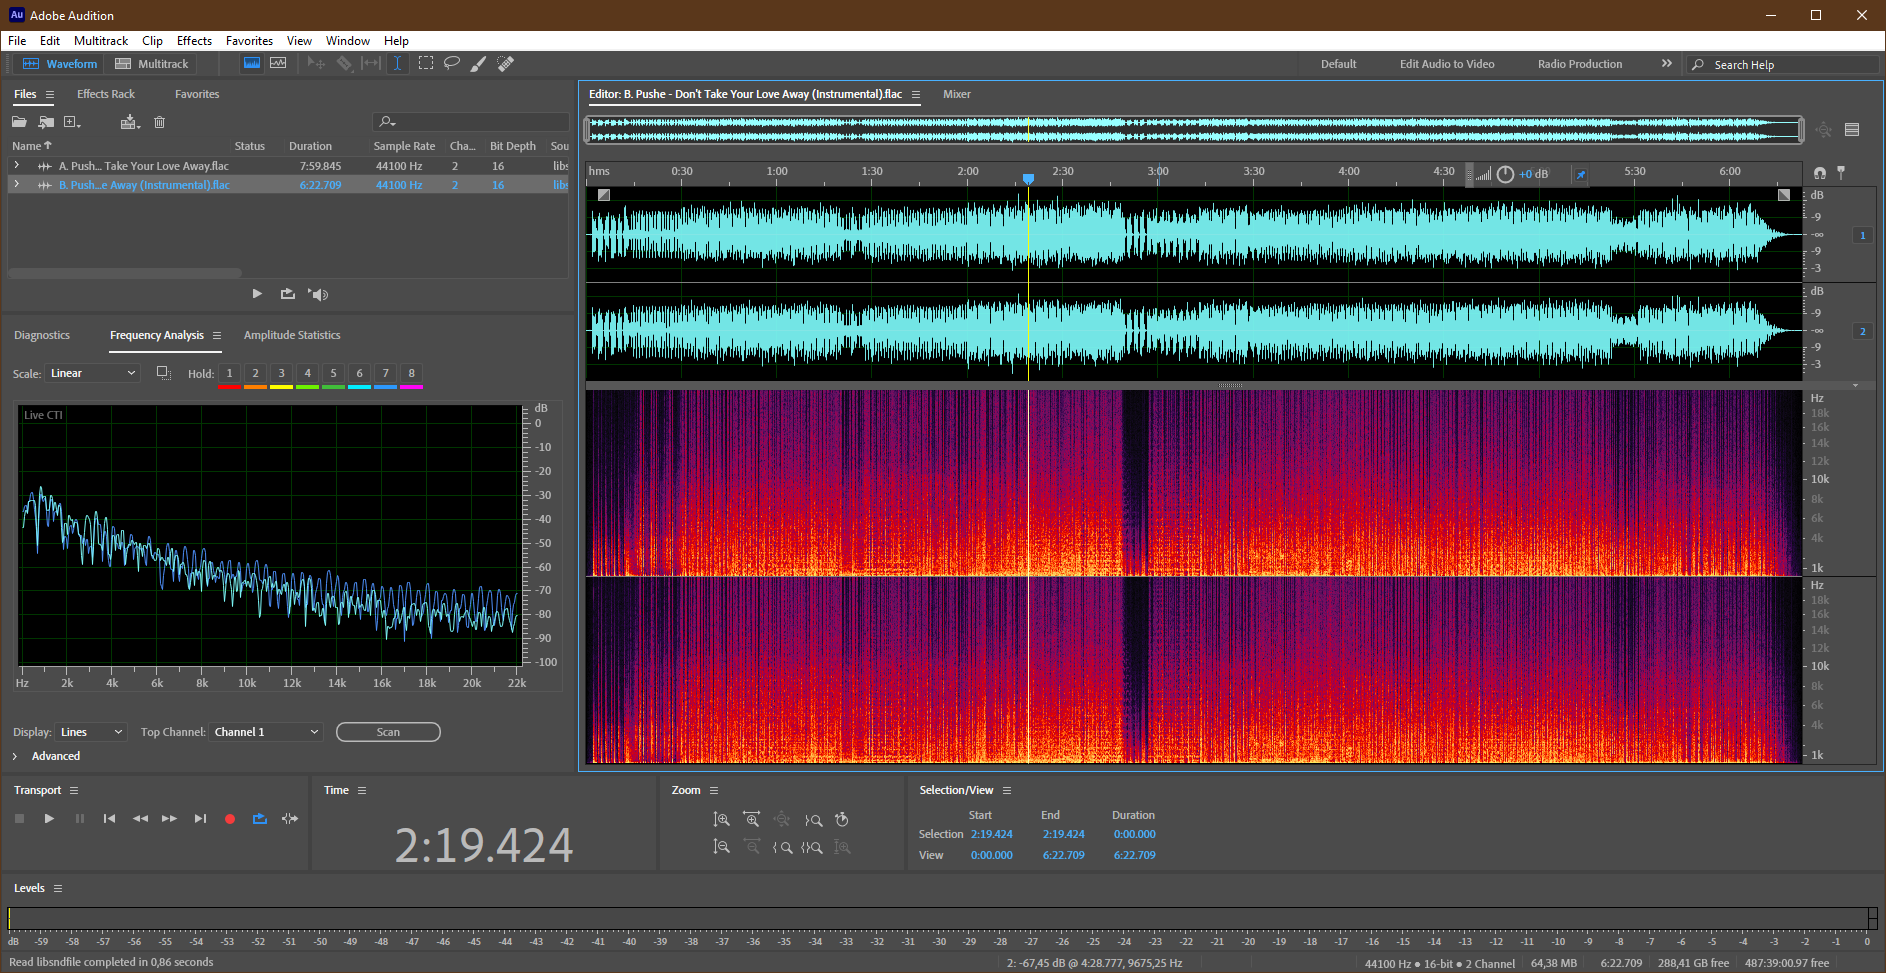Open the Display Lines dropdown
Viewport: 1886px width, 973px height.
[91, 732]
